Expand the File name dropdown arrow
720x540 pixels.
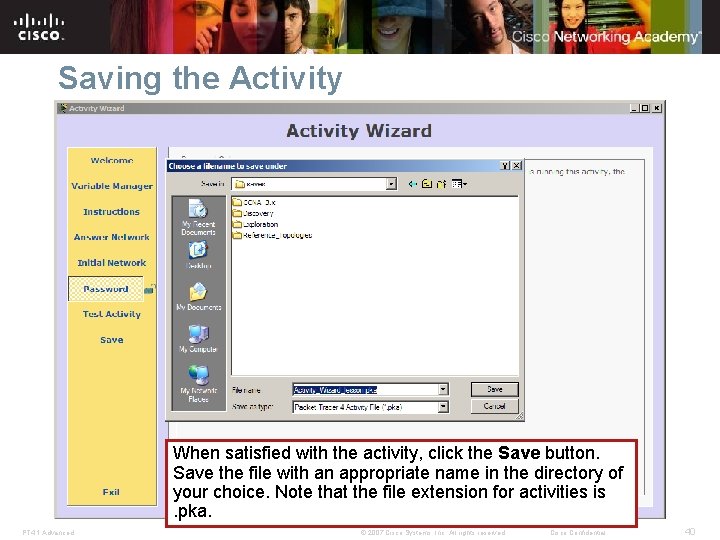[443, 389]
